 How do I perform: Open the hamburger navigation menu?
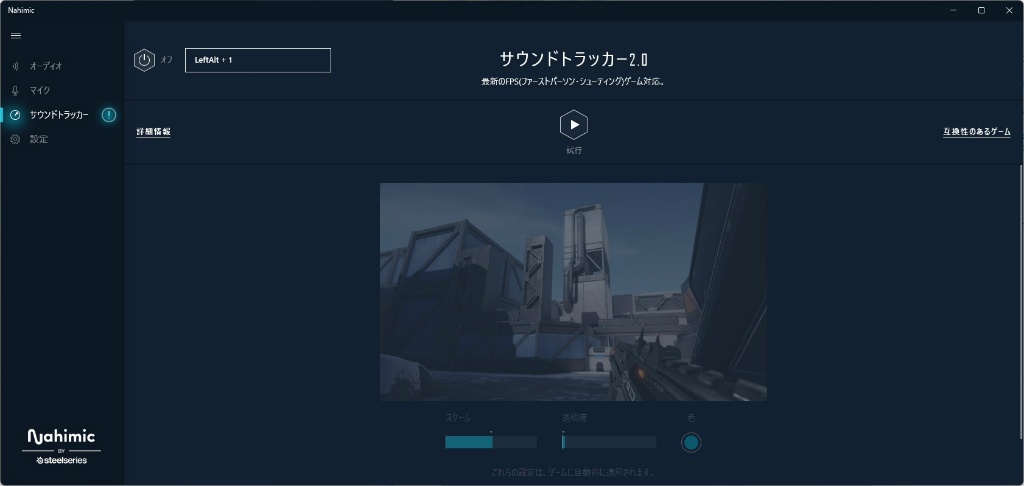click(16, 36)
